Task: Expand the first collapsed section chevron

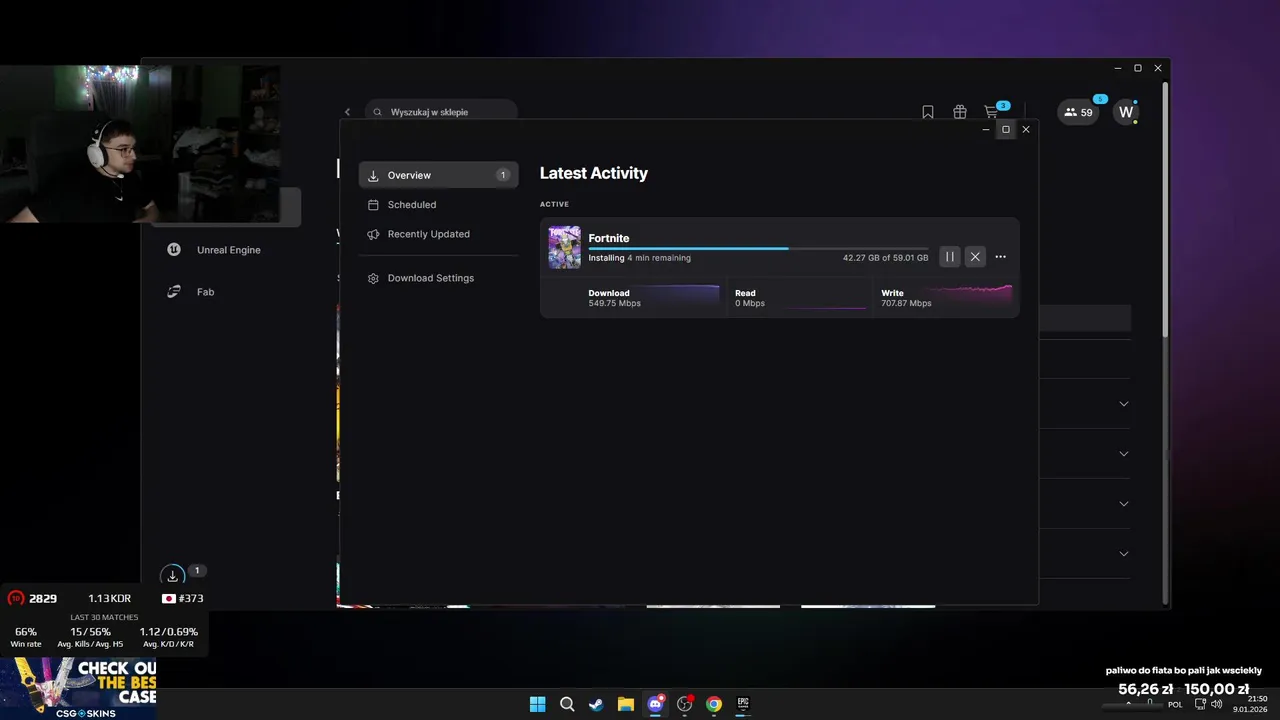Action: click(x=1123, y=404)
